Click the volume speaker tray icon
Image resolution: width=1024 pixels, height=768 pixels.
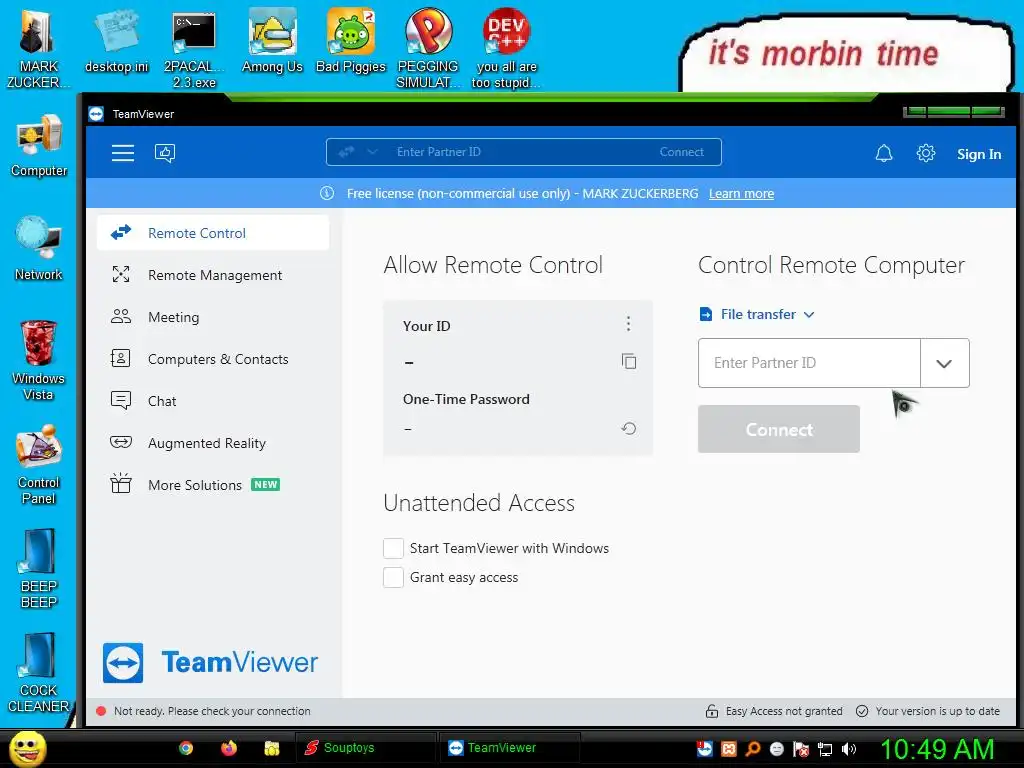click(x=849, y=749)
